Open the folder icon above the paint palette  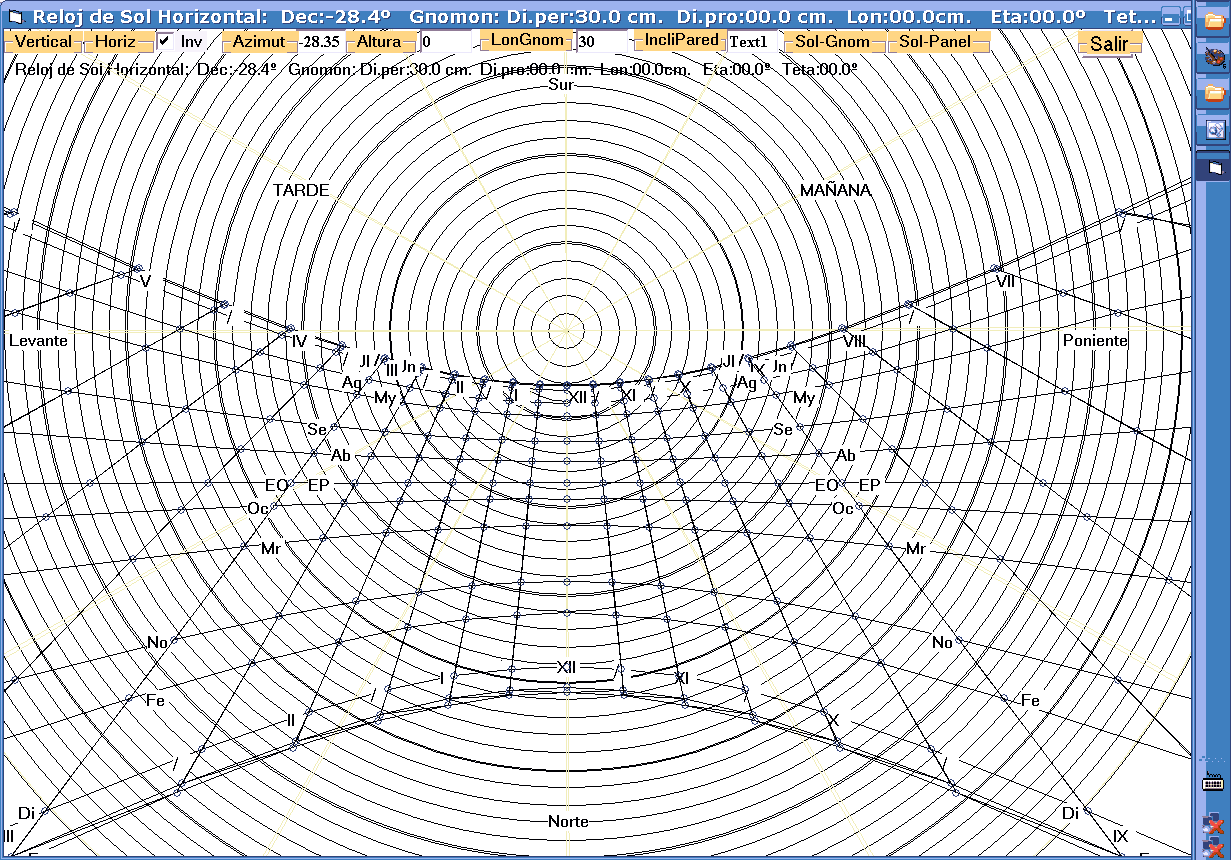tap(1214, 22)
